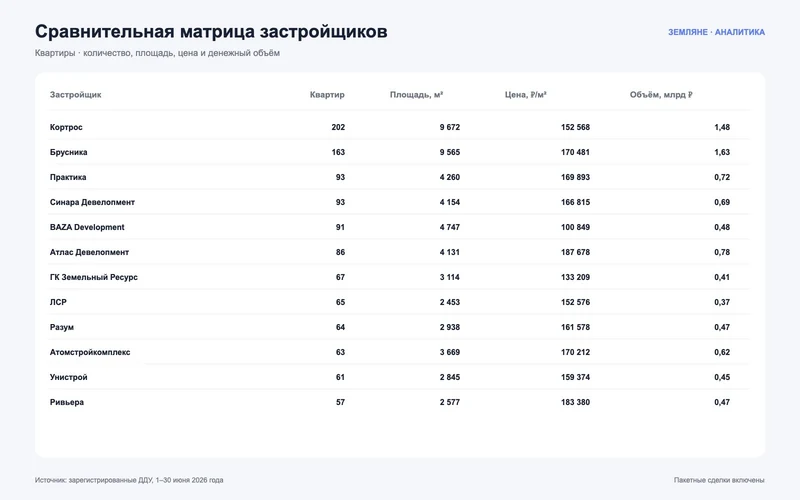
Task: Click the 'Объём, млрд ₽' column header
Action: (661, 94)
